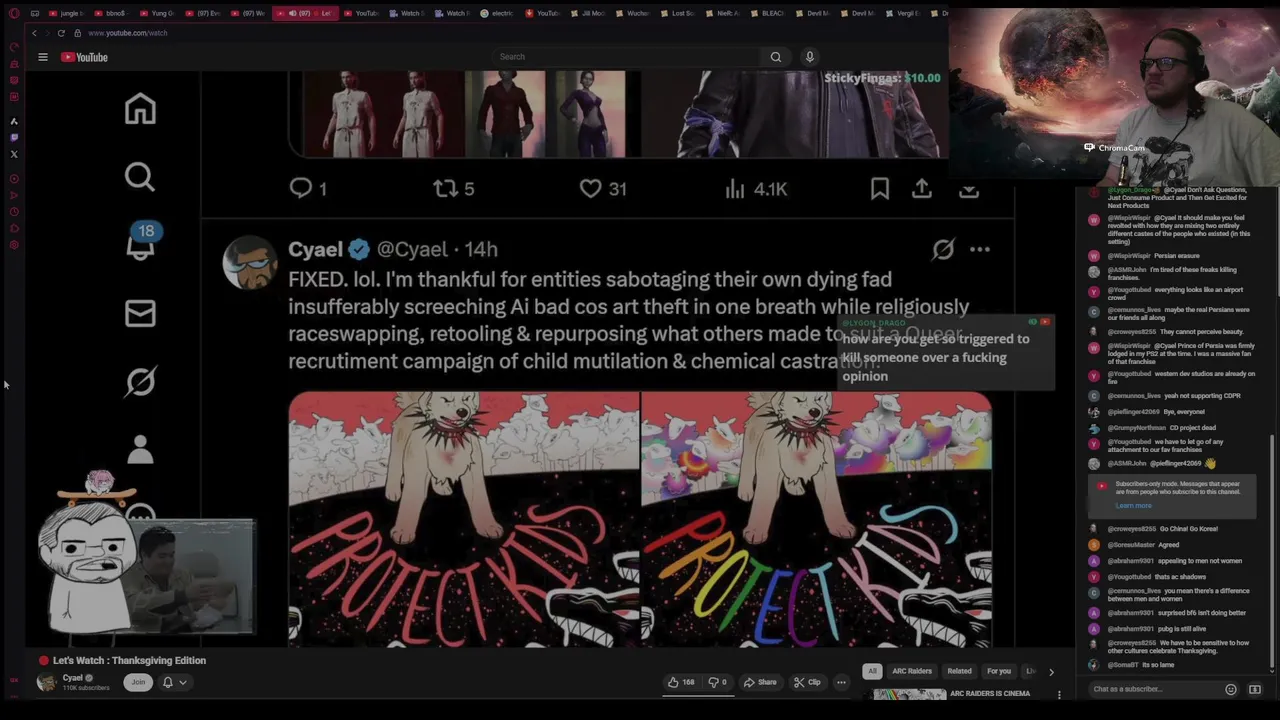Toggle notification bell for Cyael channel
This screenshot has width=1280, height=720.
(x=168, y=682)
